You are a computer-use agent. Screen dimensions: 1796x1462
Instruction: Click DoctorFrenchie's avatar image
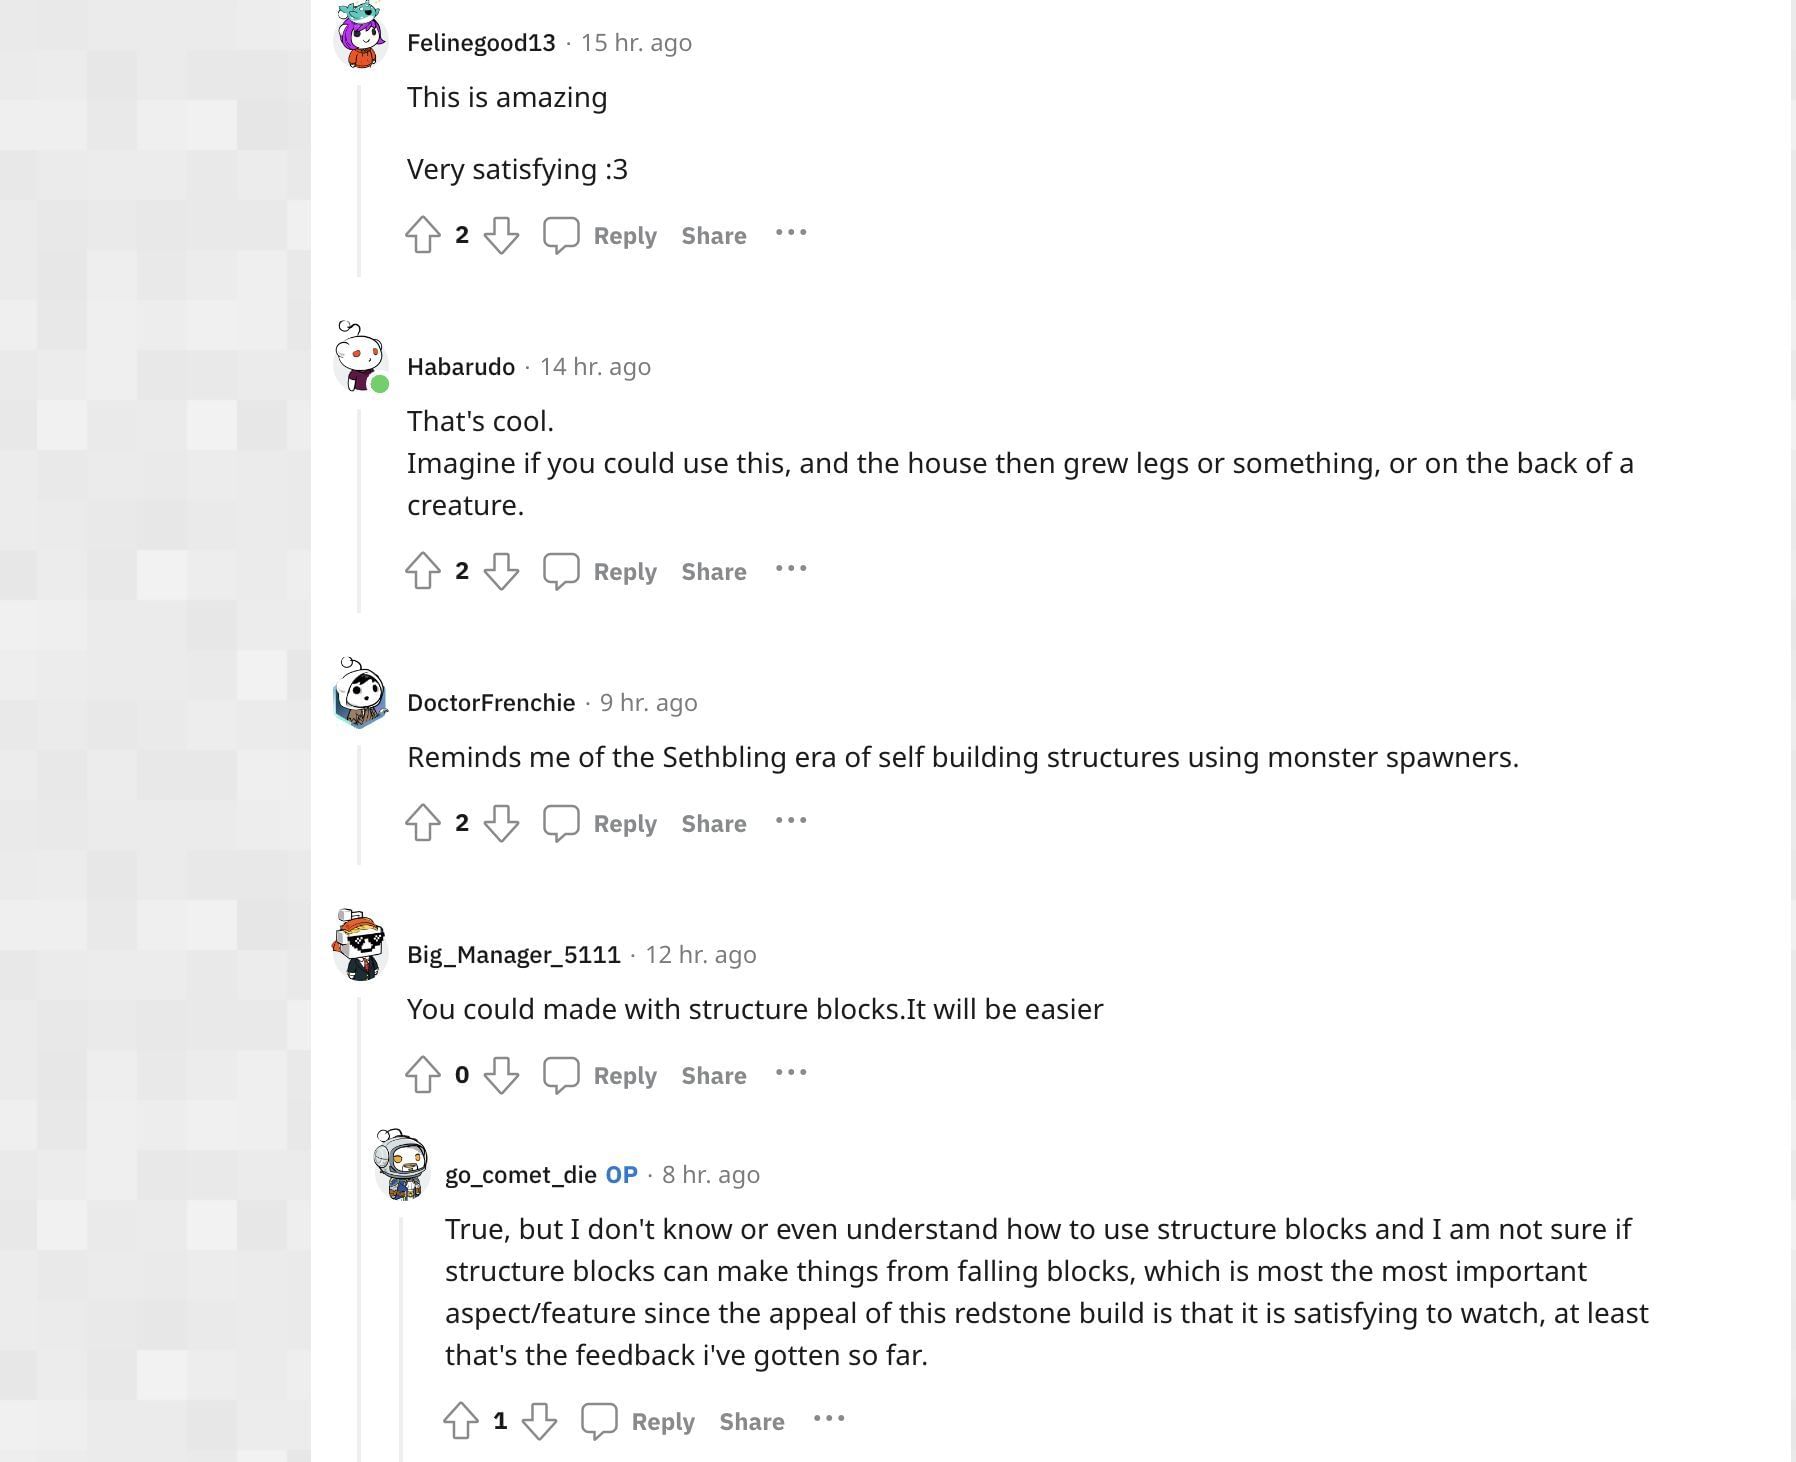[360, 693]
